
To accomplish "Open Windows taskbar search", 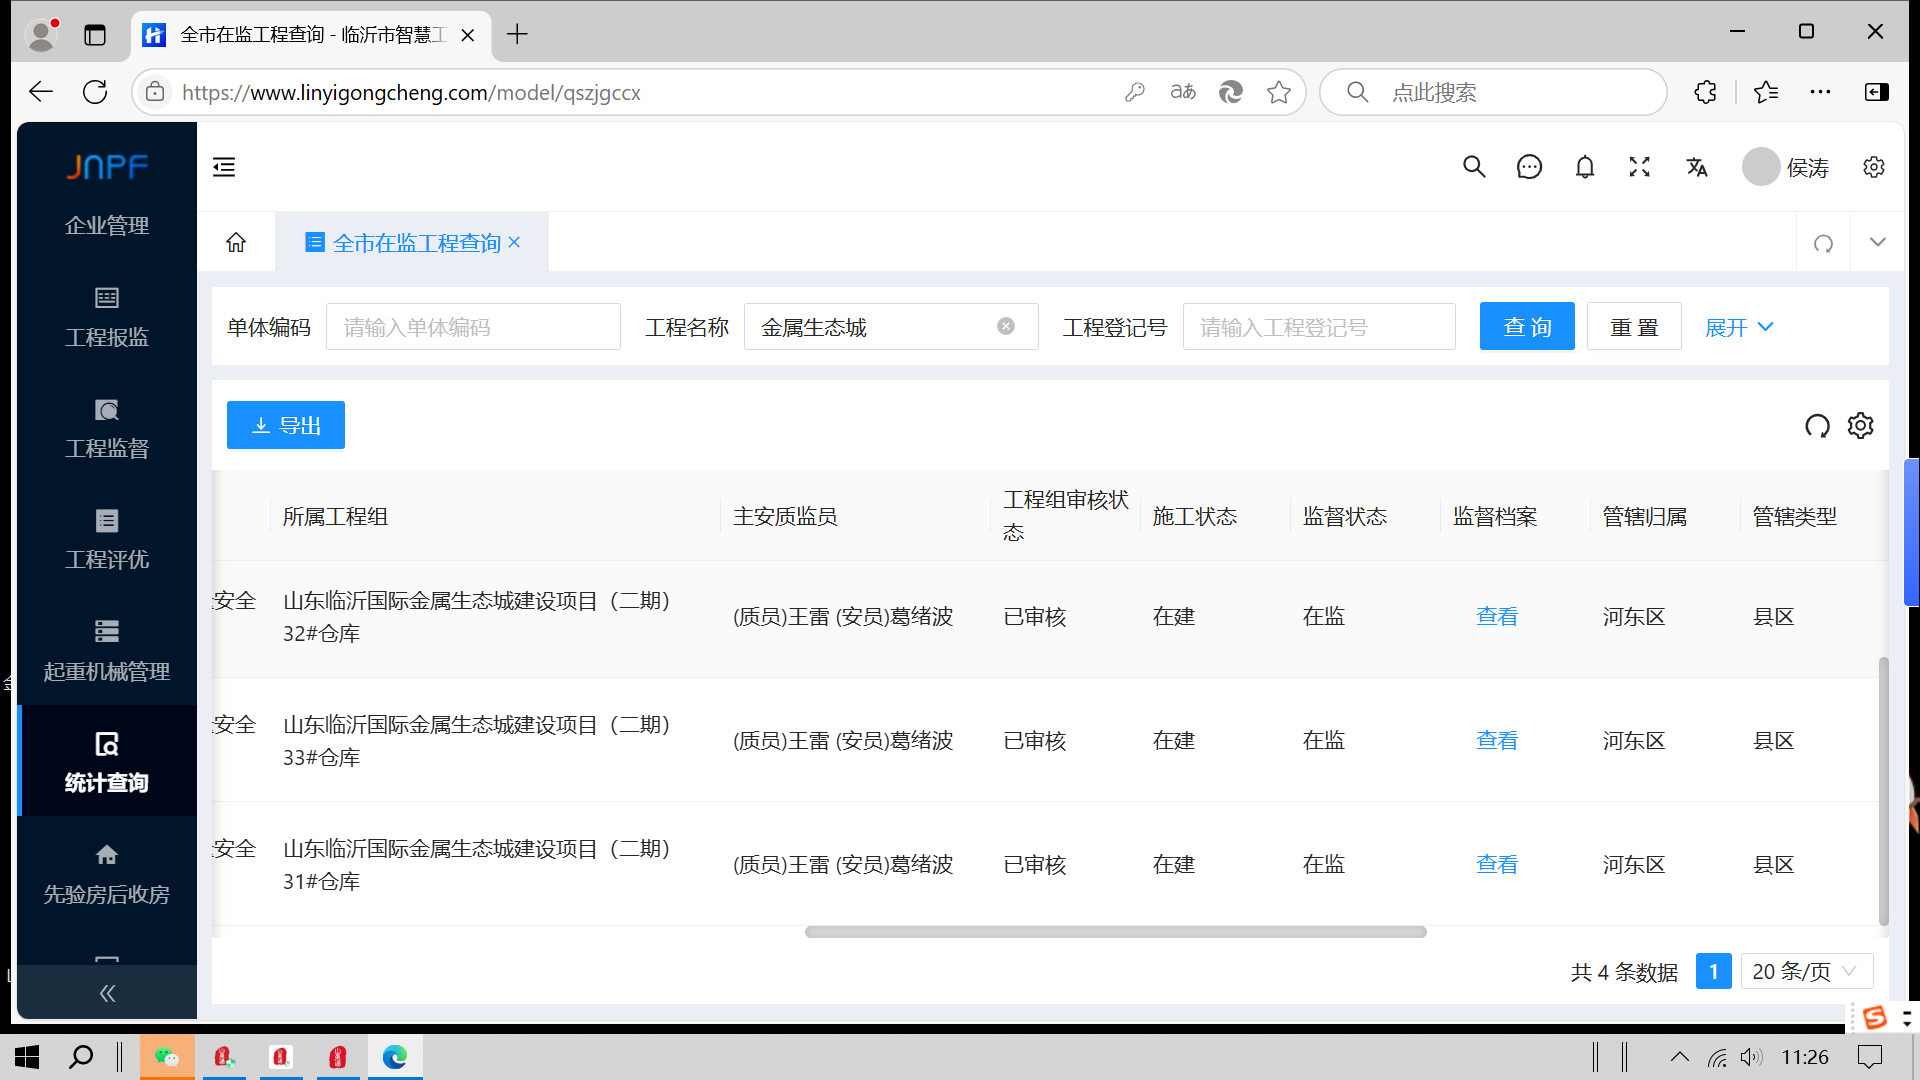I will tap(81, 1057).
